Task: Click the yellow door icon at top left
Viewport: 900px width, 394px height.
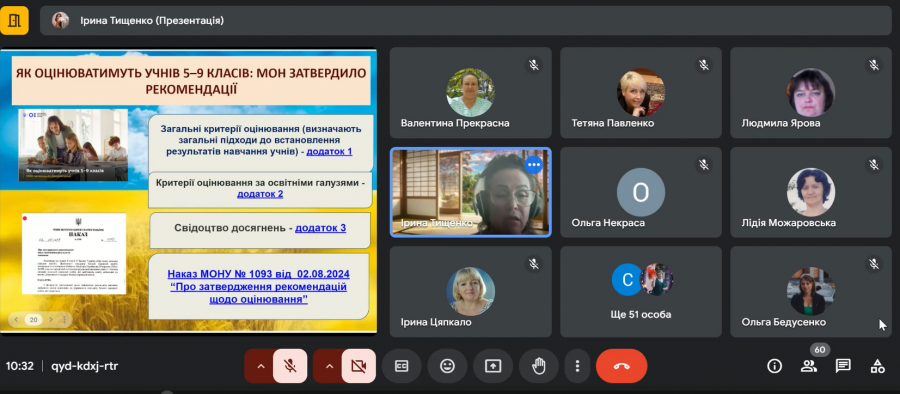Action: coord(14,21)
